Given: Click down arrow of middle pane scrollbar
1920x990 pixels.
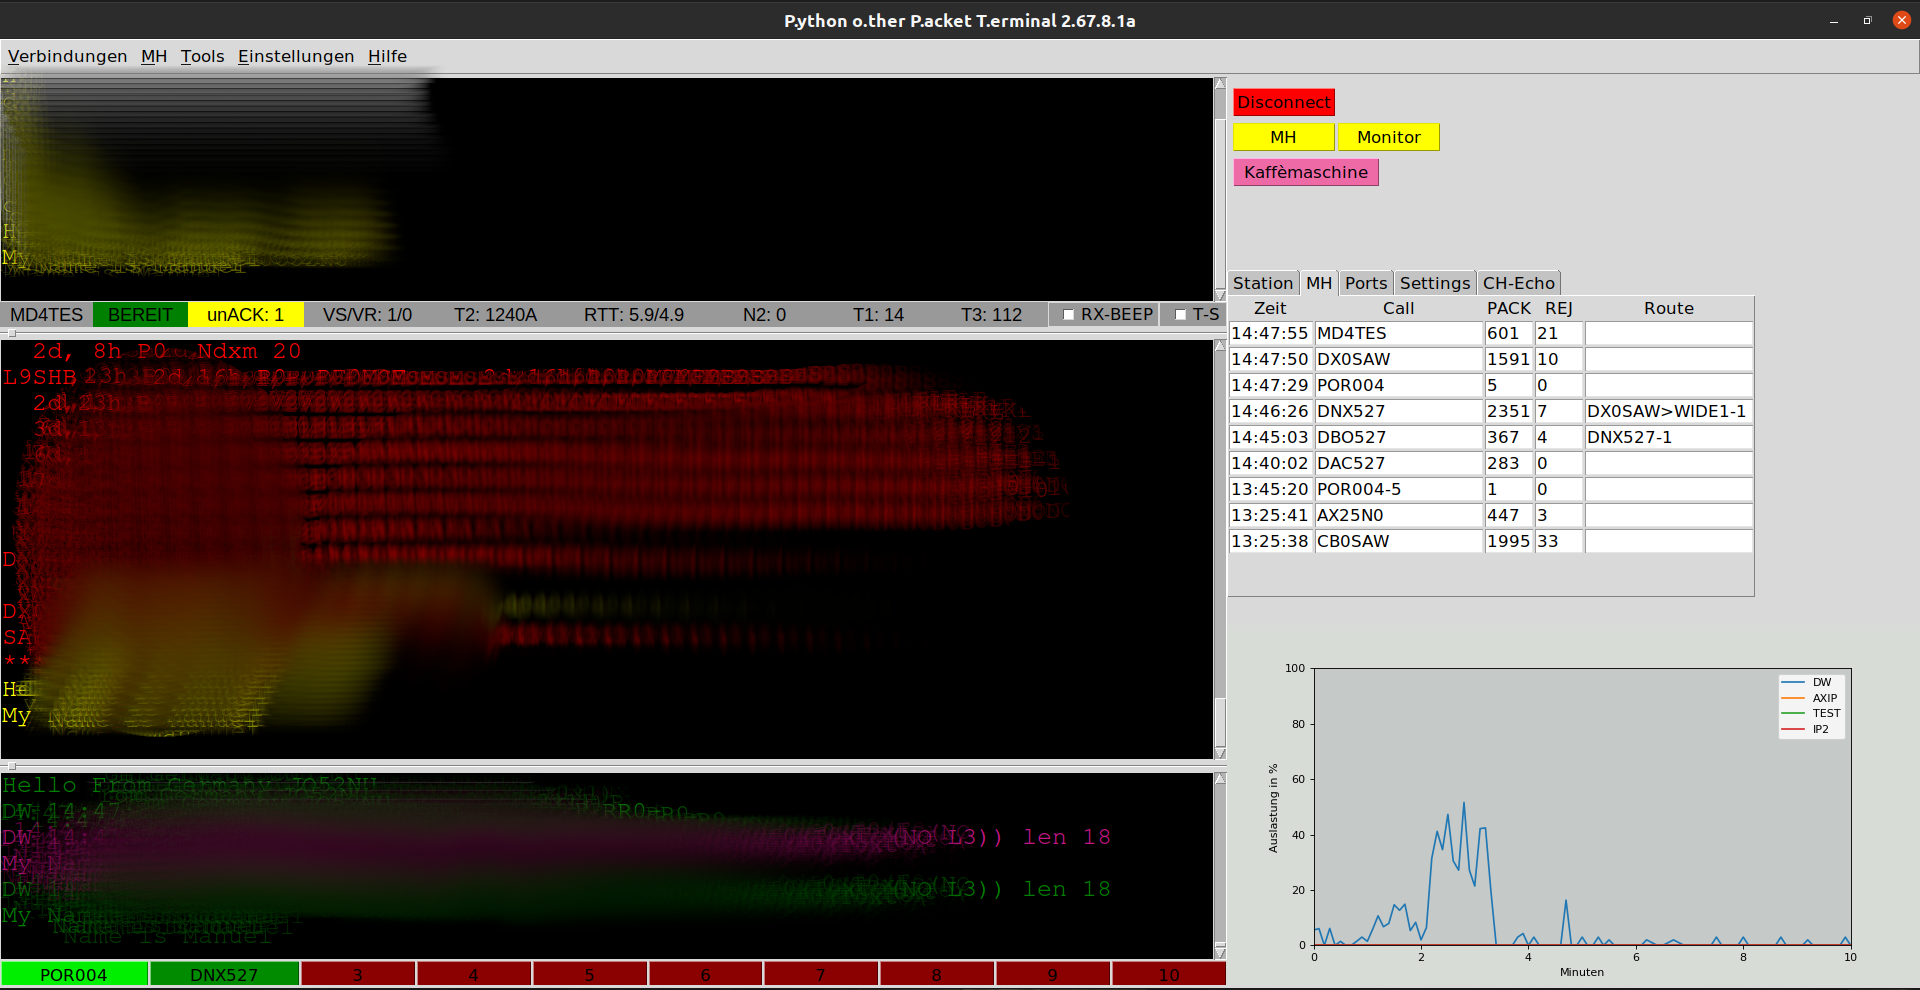Looking at the screenshot, I should click(1220, 753).
